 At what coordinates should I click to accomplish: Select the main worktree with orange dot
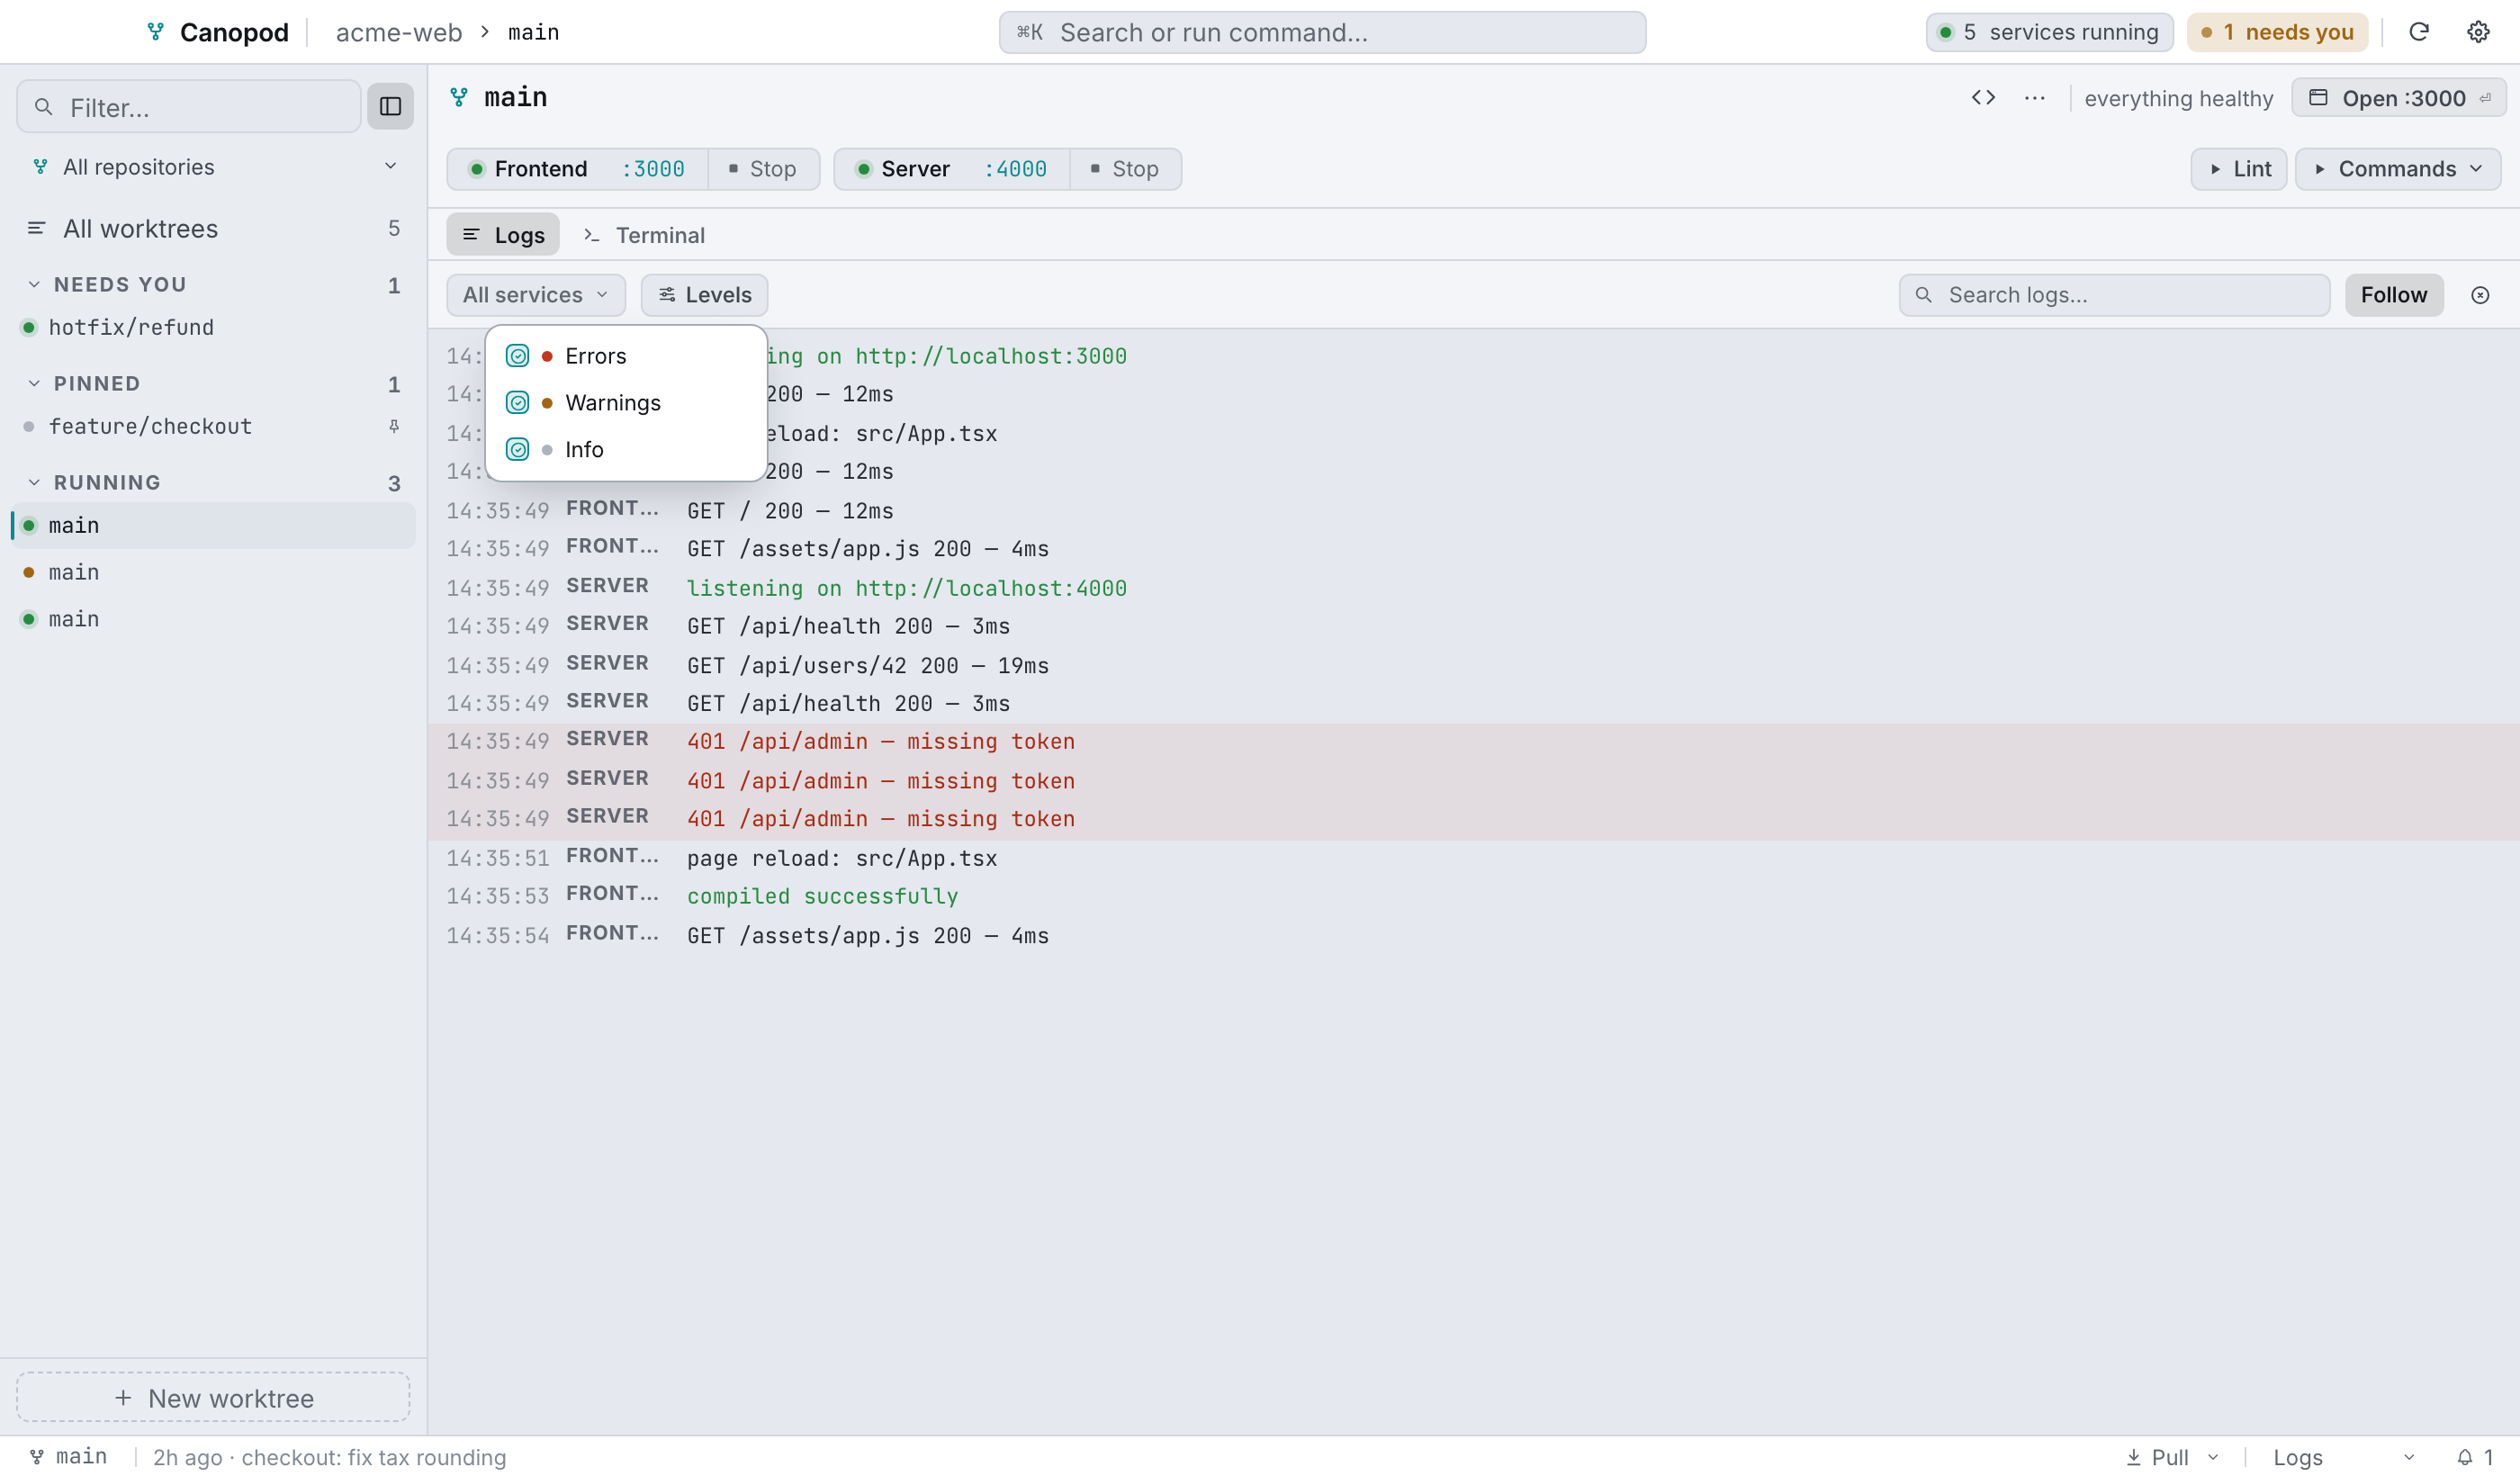coord(213,572)
